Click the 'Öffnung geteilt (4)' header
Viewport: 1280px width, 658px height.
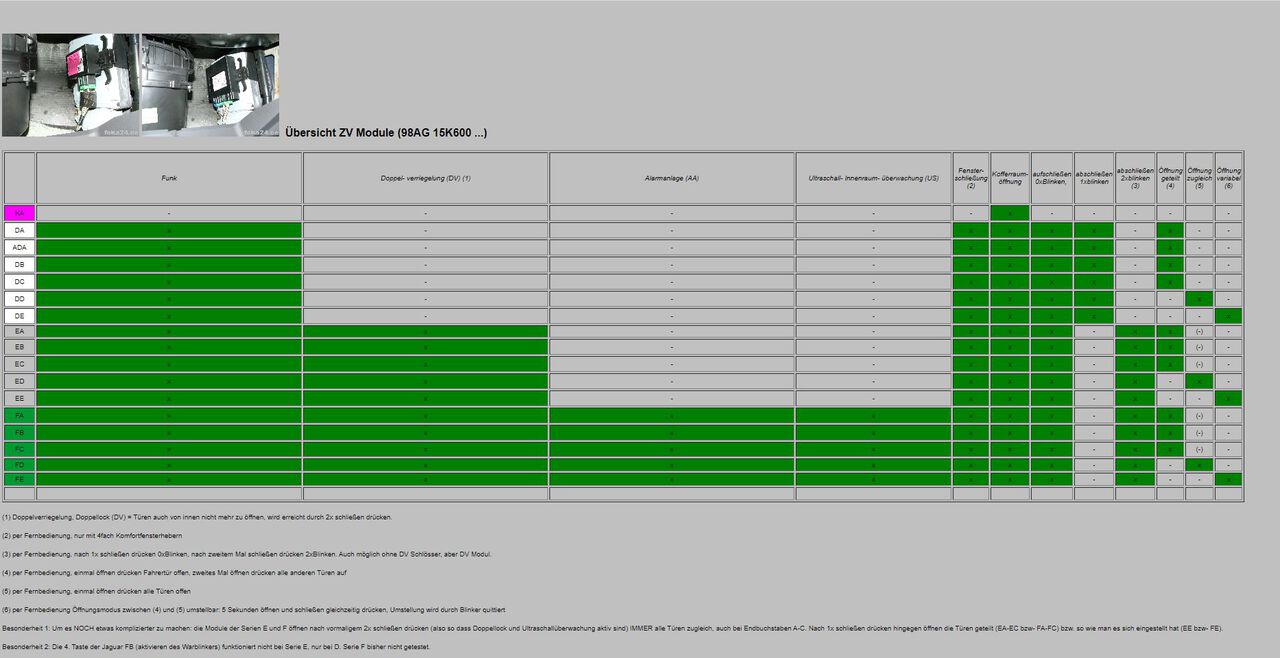click(x=1170, y=178)
